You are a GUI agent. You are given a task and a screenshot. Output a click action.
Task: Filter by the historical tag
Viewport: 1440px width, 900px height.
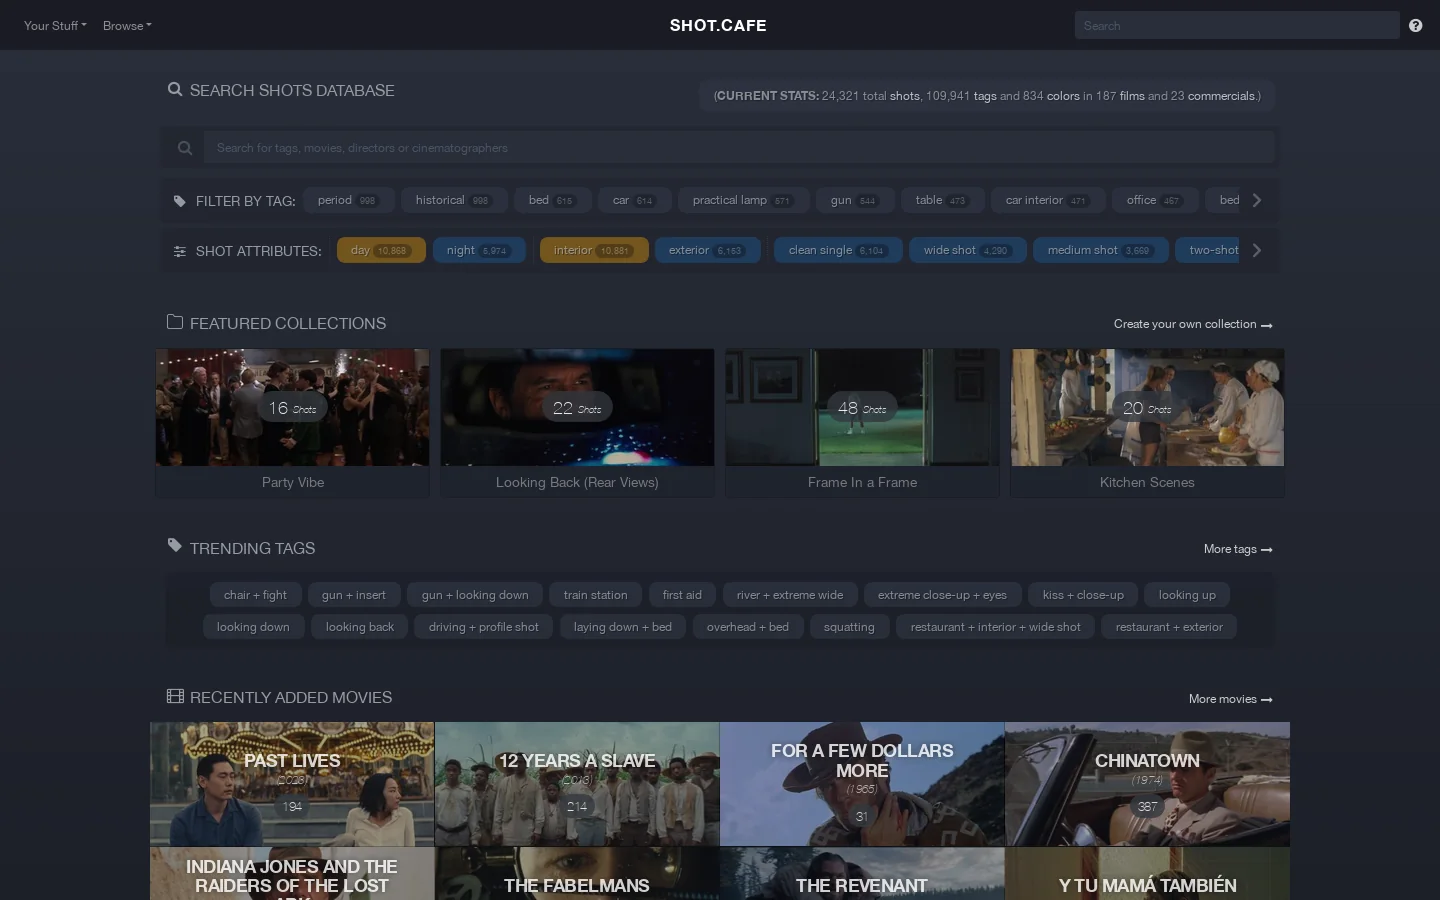point(454,200)
